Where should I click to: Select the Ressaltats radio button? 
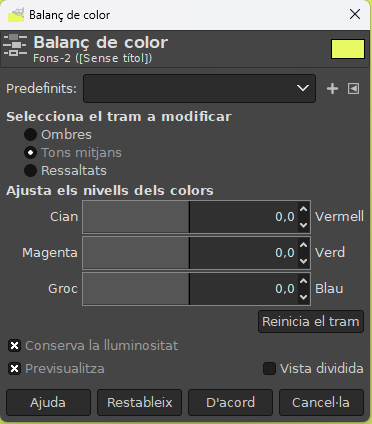tap(30, 171)
